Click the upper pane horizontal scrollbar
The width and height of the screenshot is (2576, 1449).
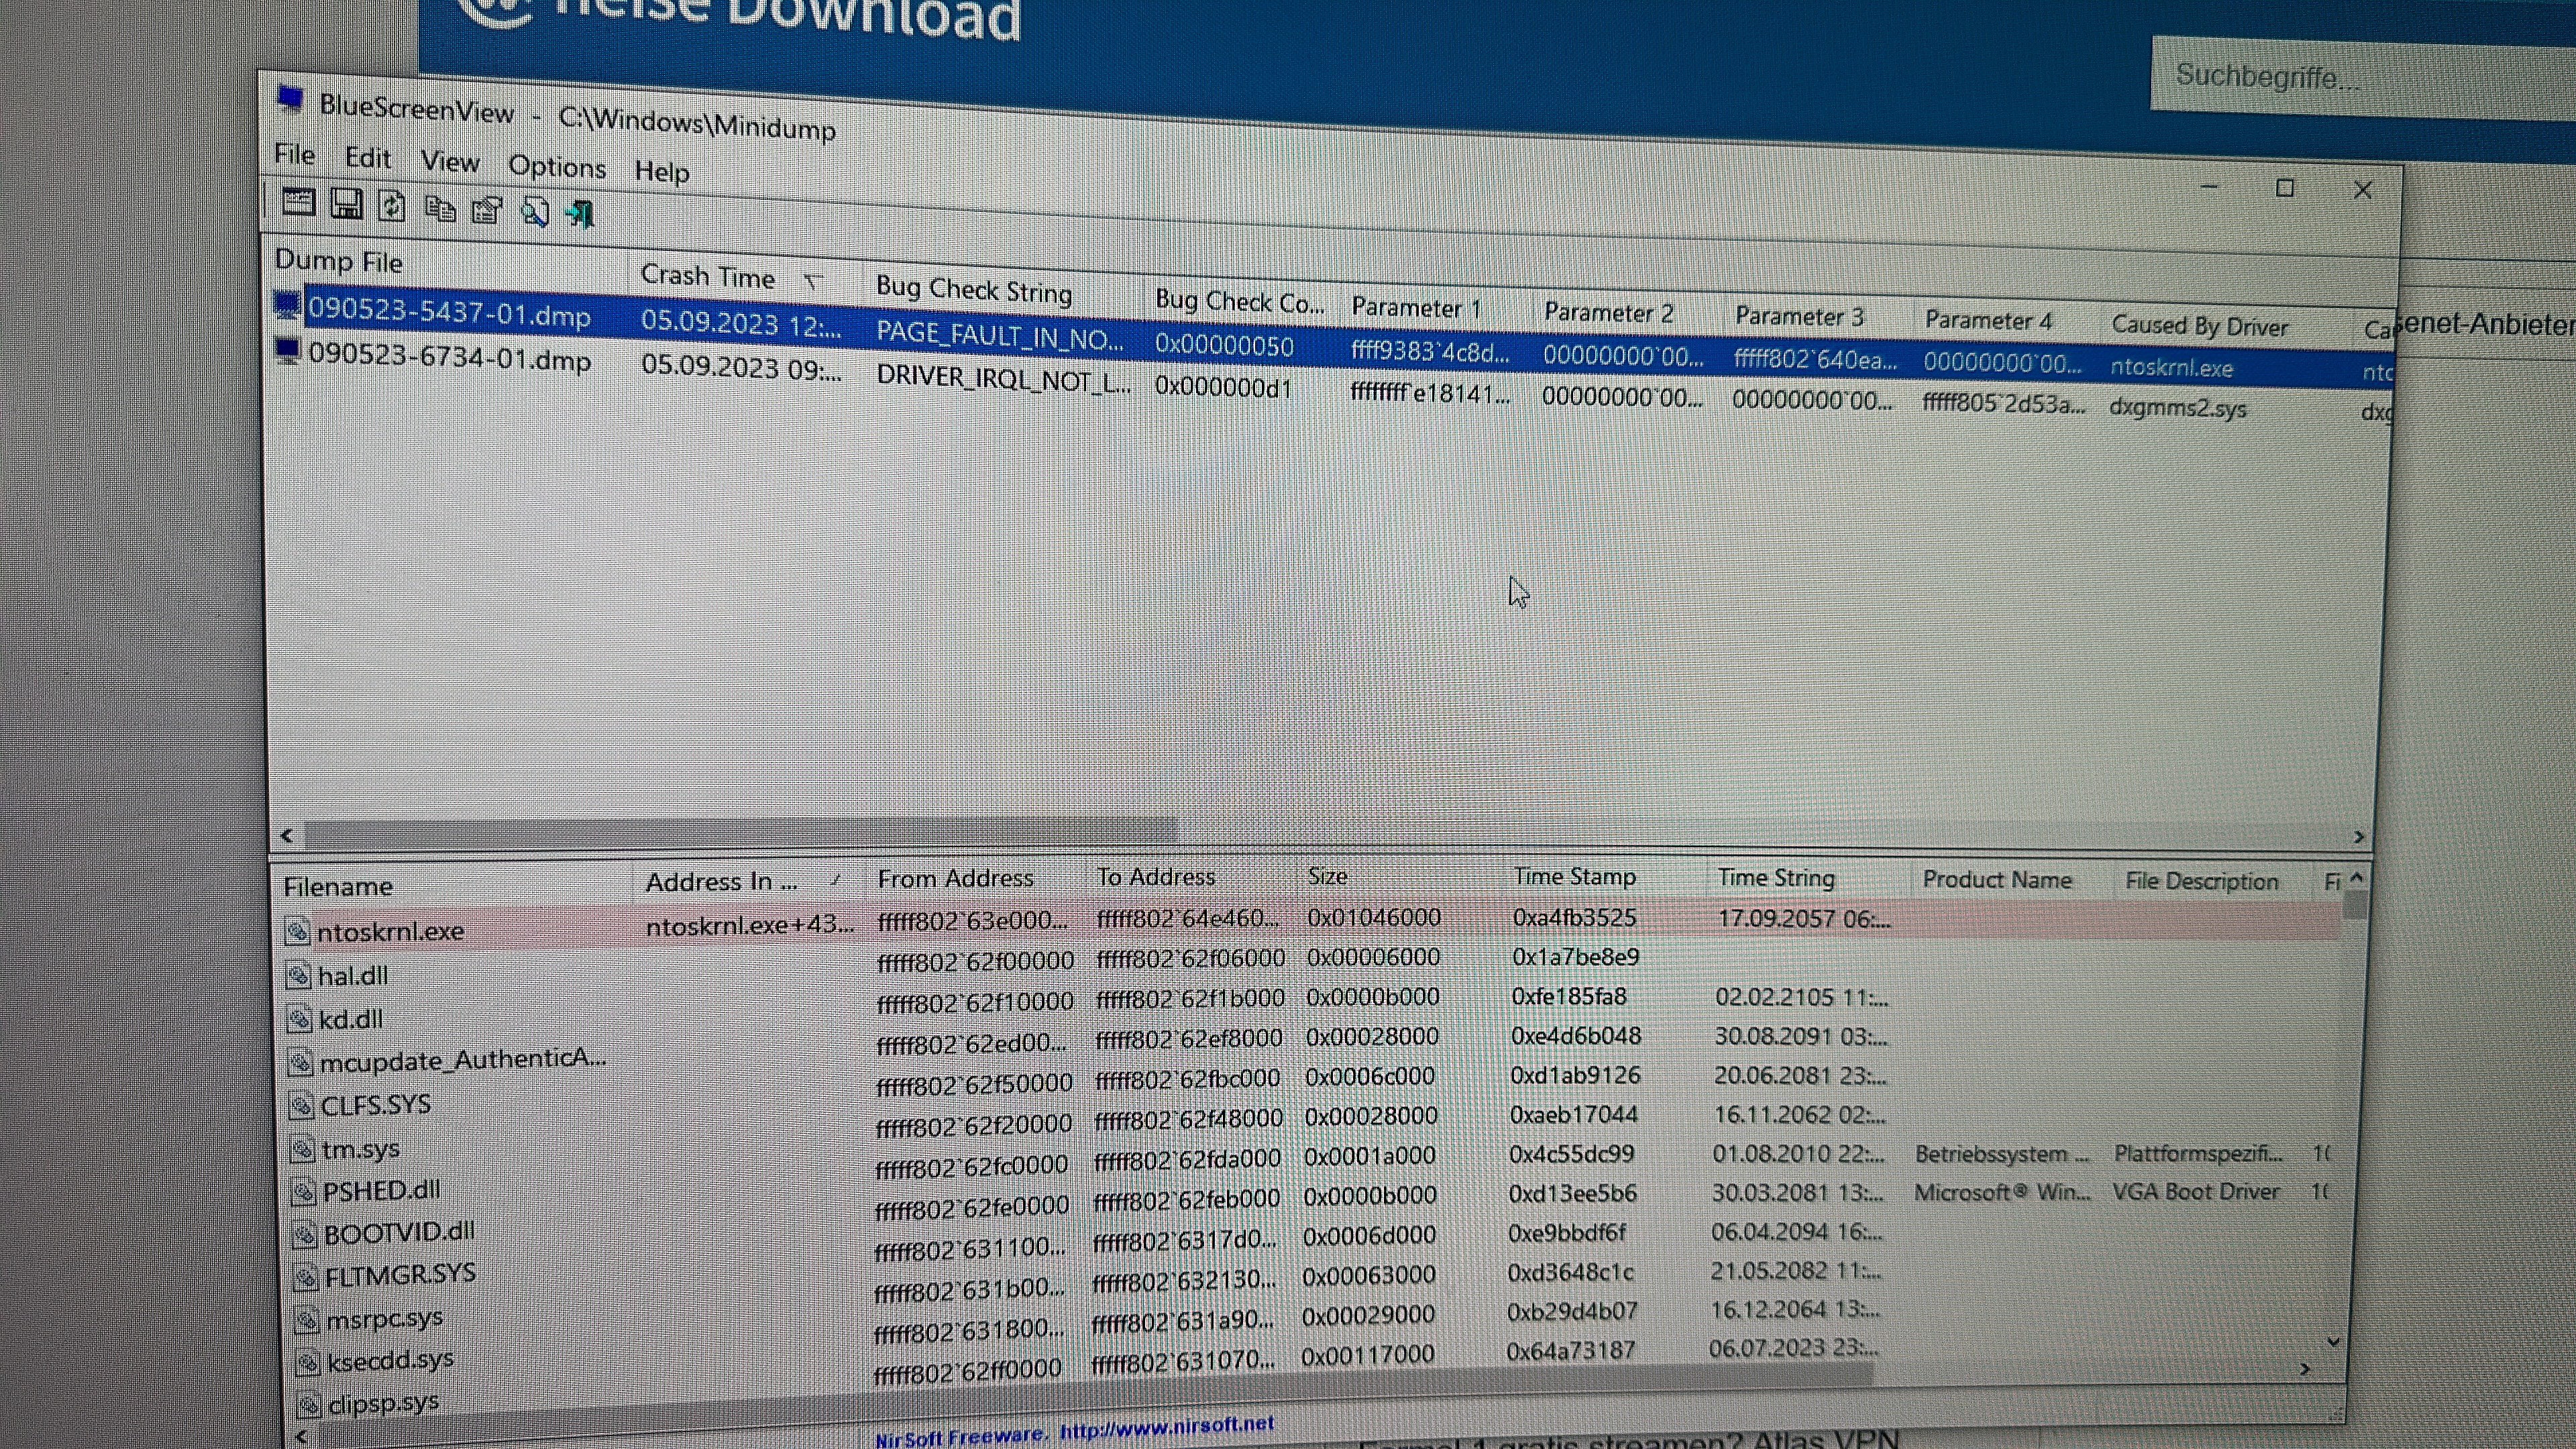point(740,832)
